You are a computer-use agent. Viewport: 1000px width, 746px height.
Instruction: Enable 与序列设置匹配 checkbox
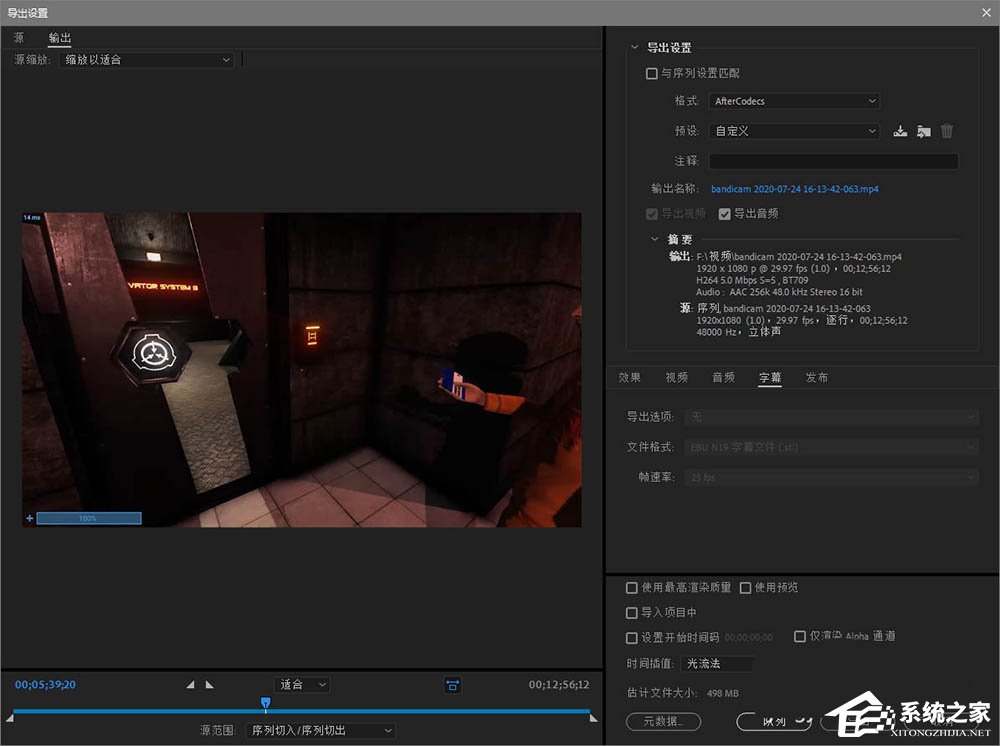point(652,74)
